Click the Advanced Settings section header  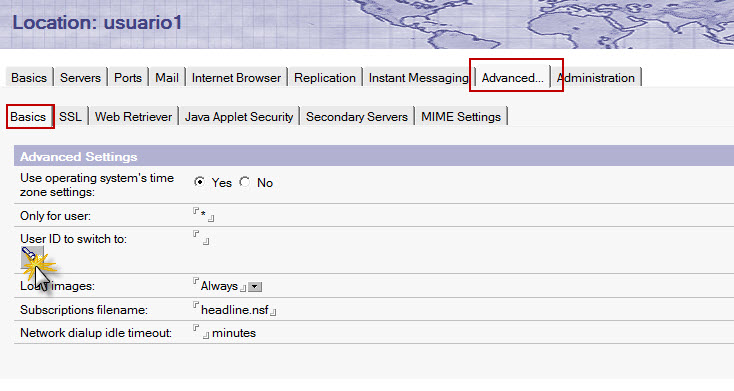(x=374, y=156)
